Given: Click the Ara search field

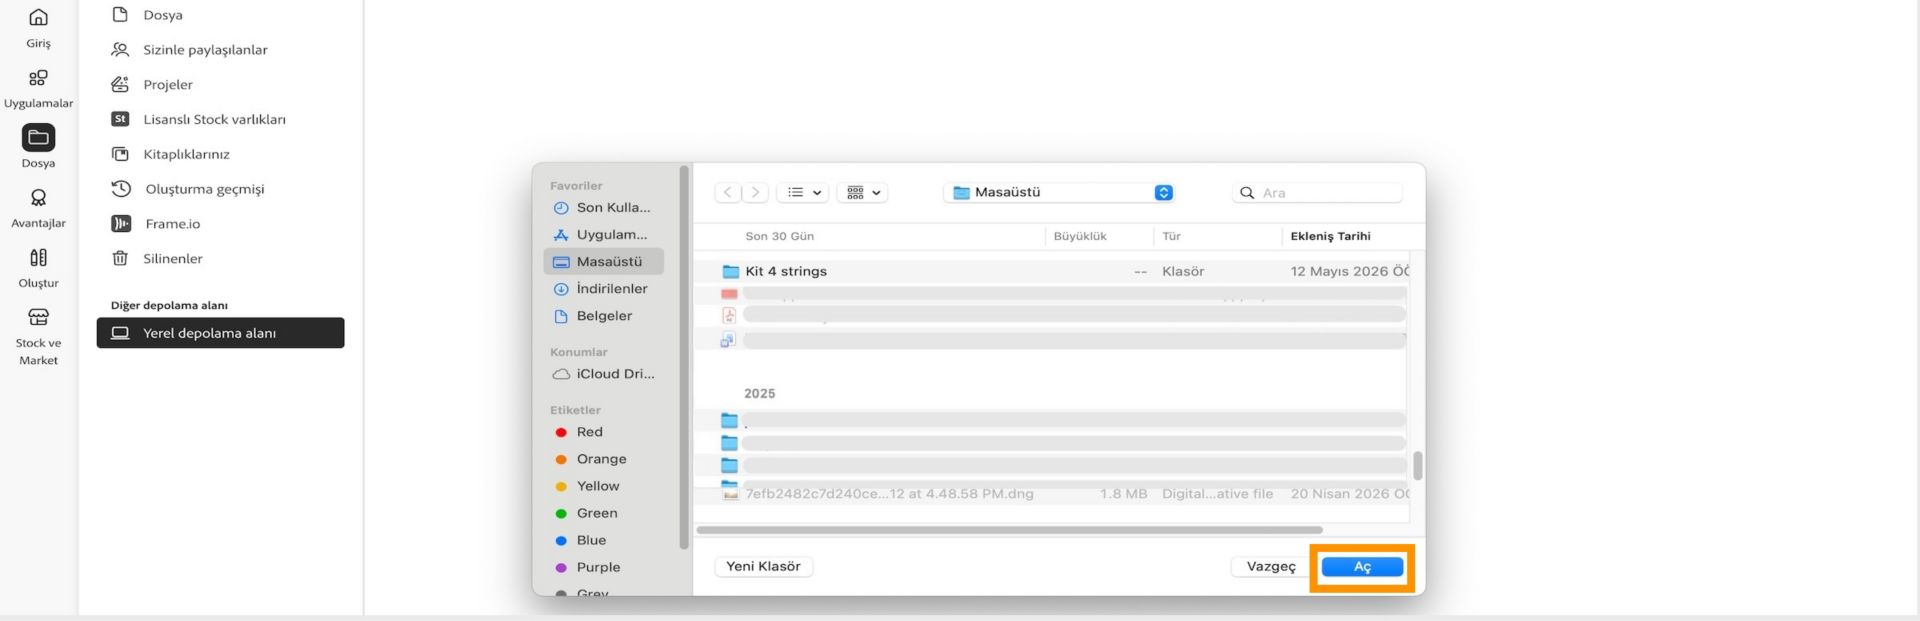Looking at the screenshot, I should 1317,192.
